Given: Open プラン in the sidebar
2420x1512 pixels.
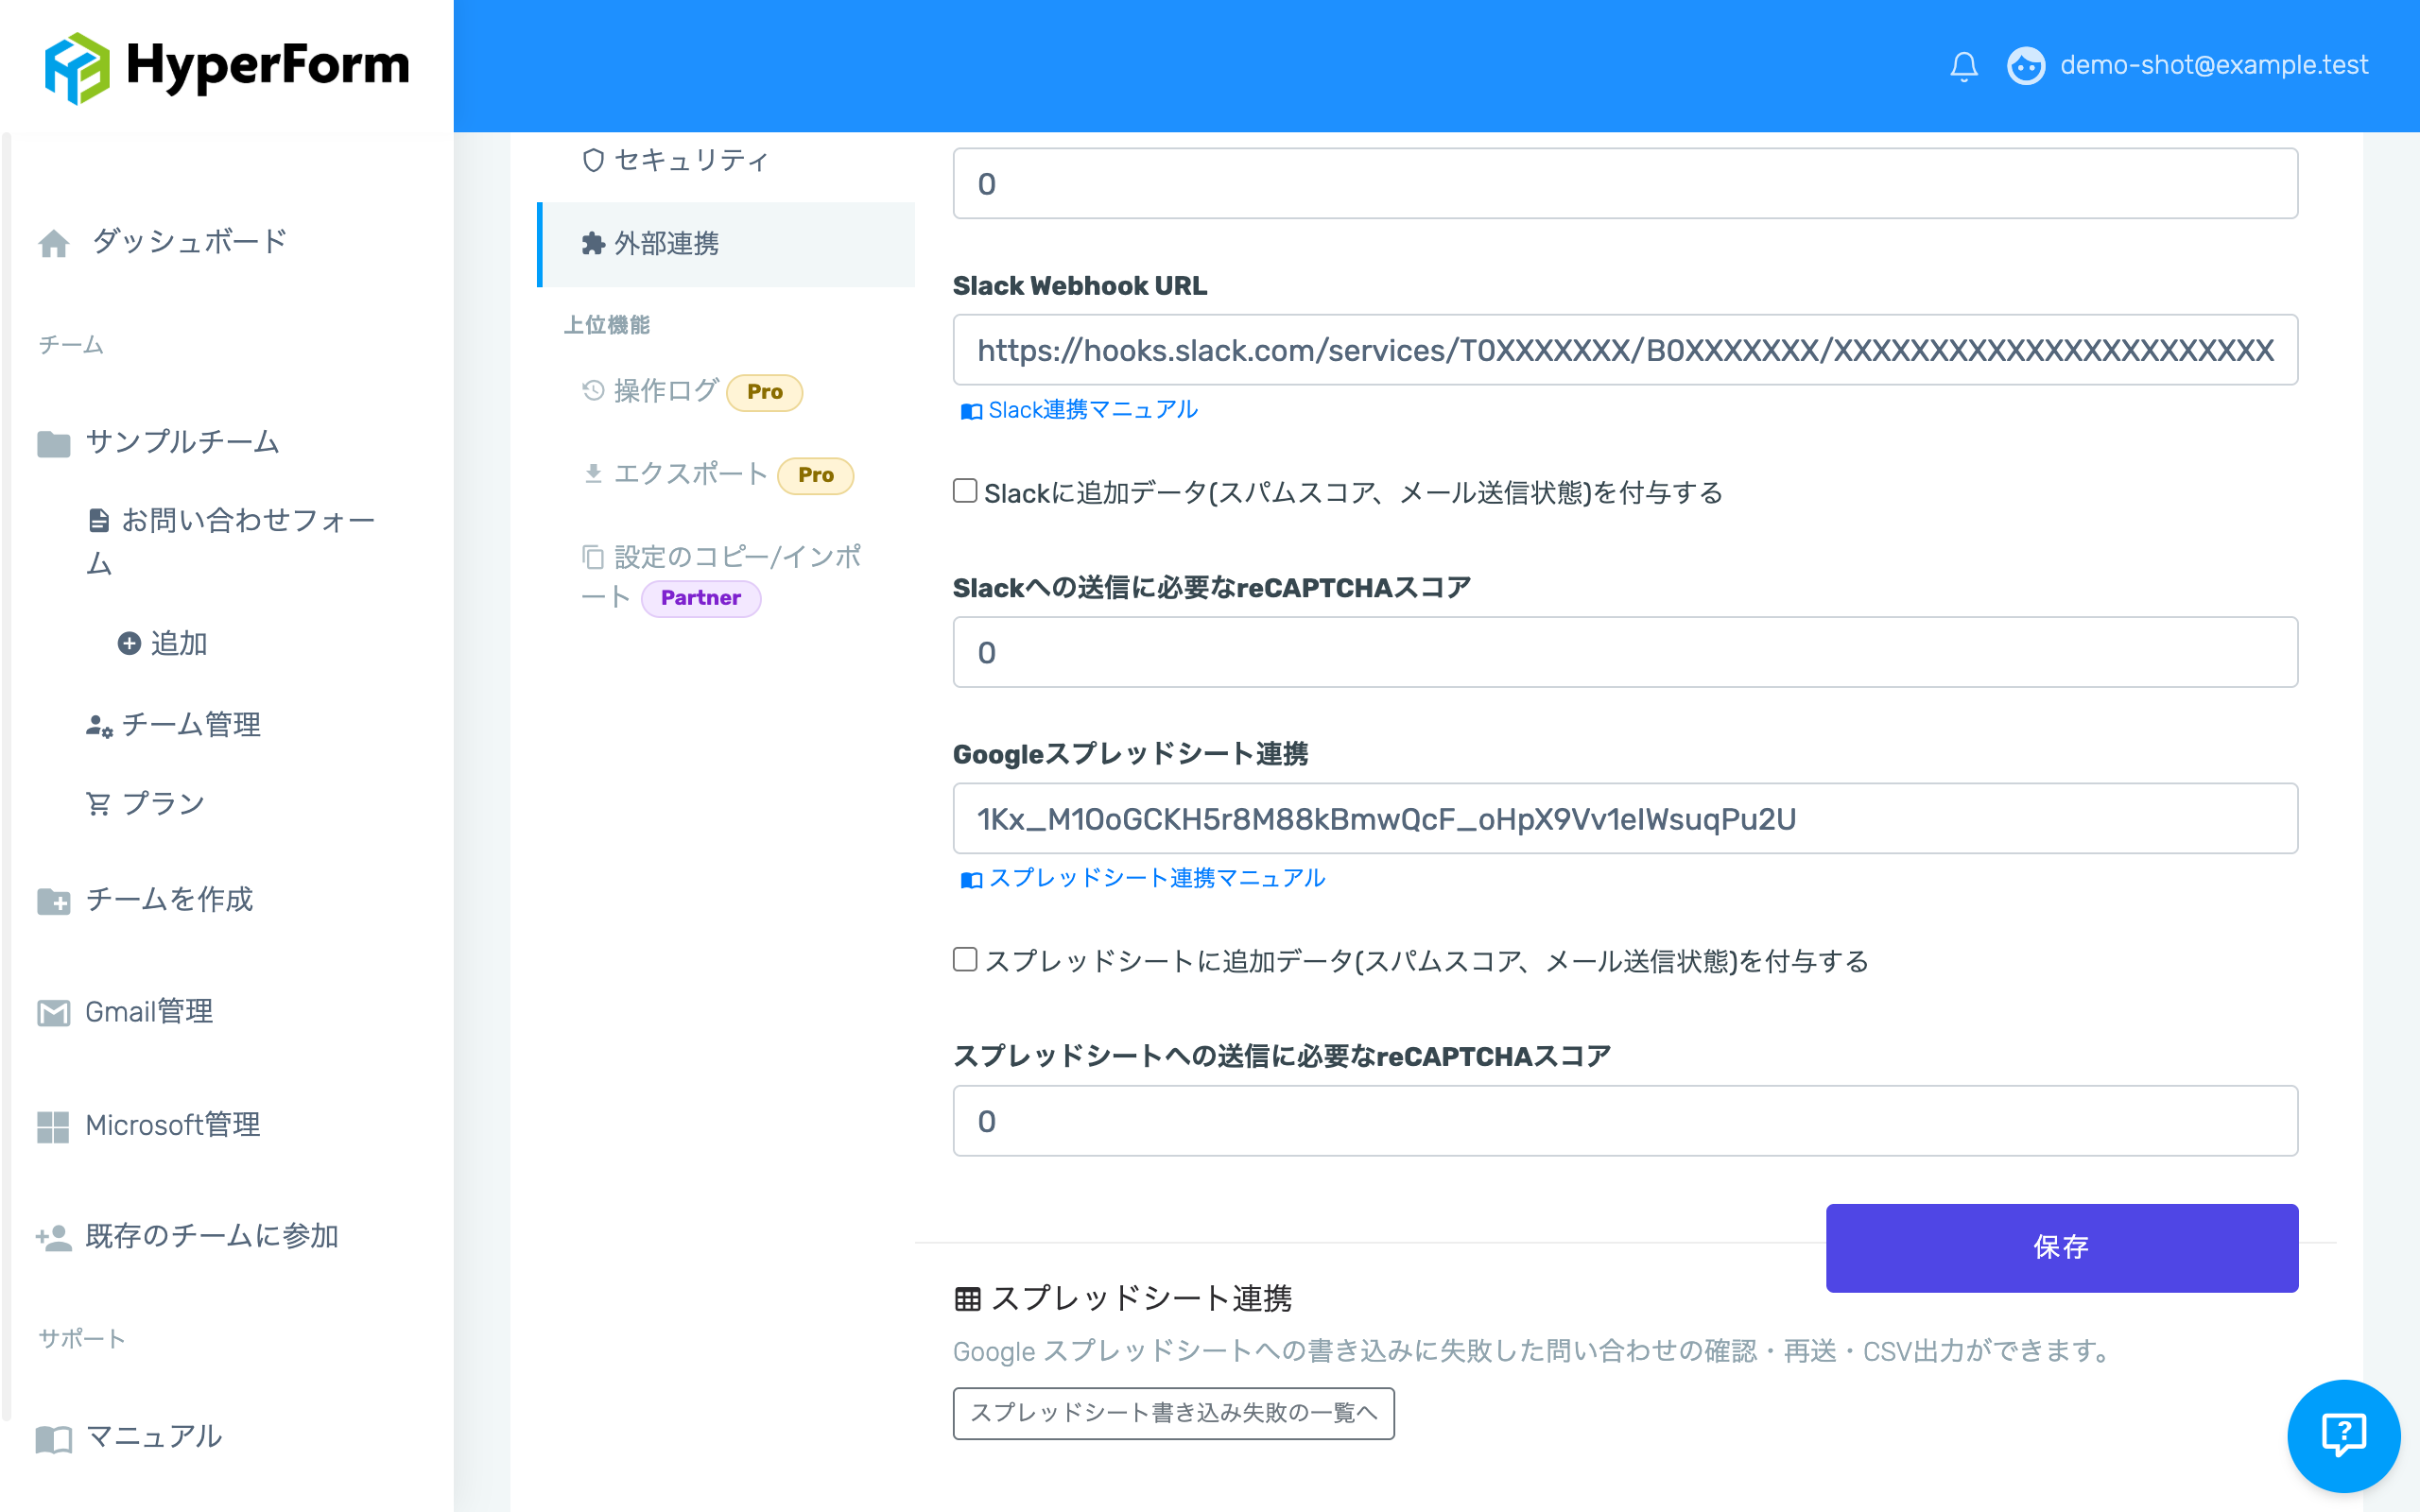Looking at the screenshot, I should click(x=146, y=803).
